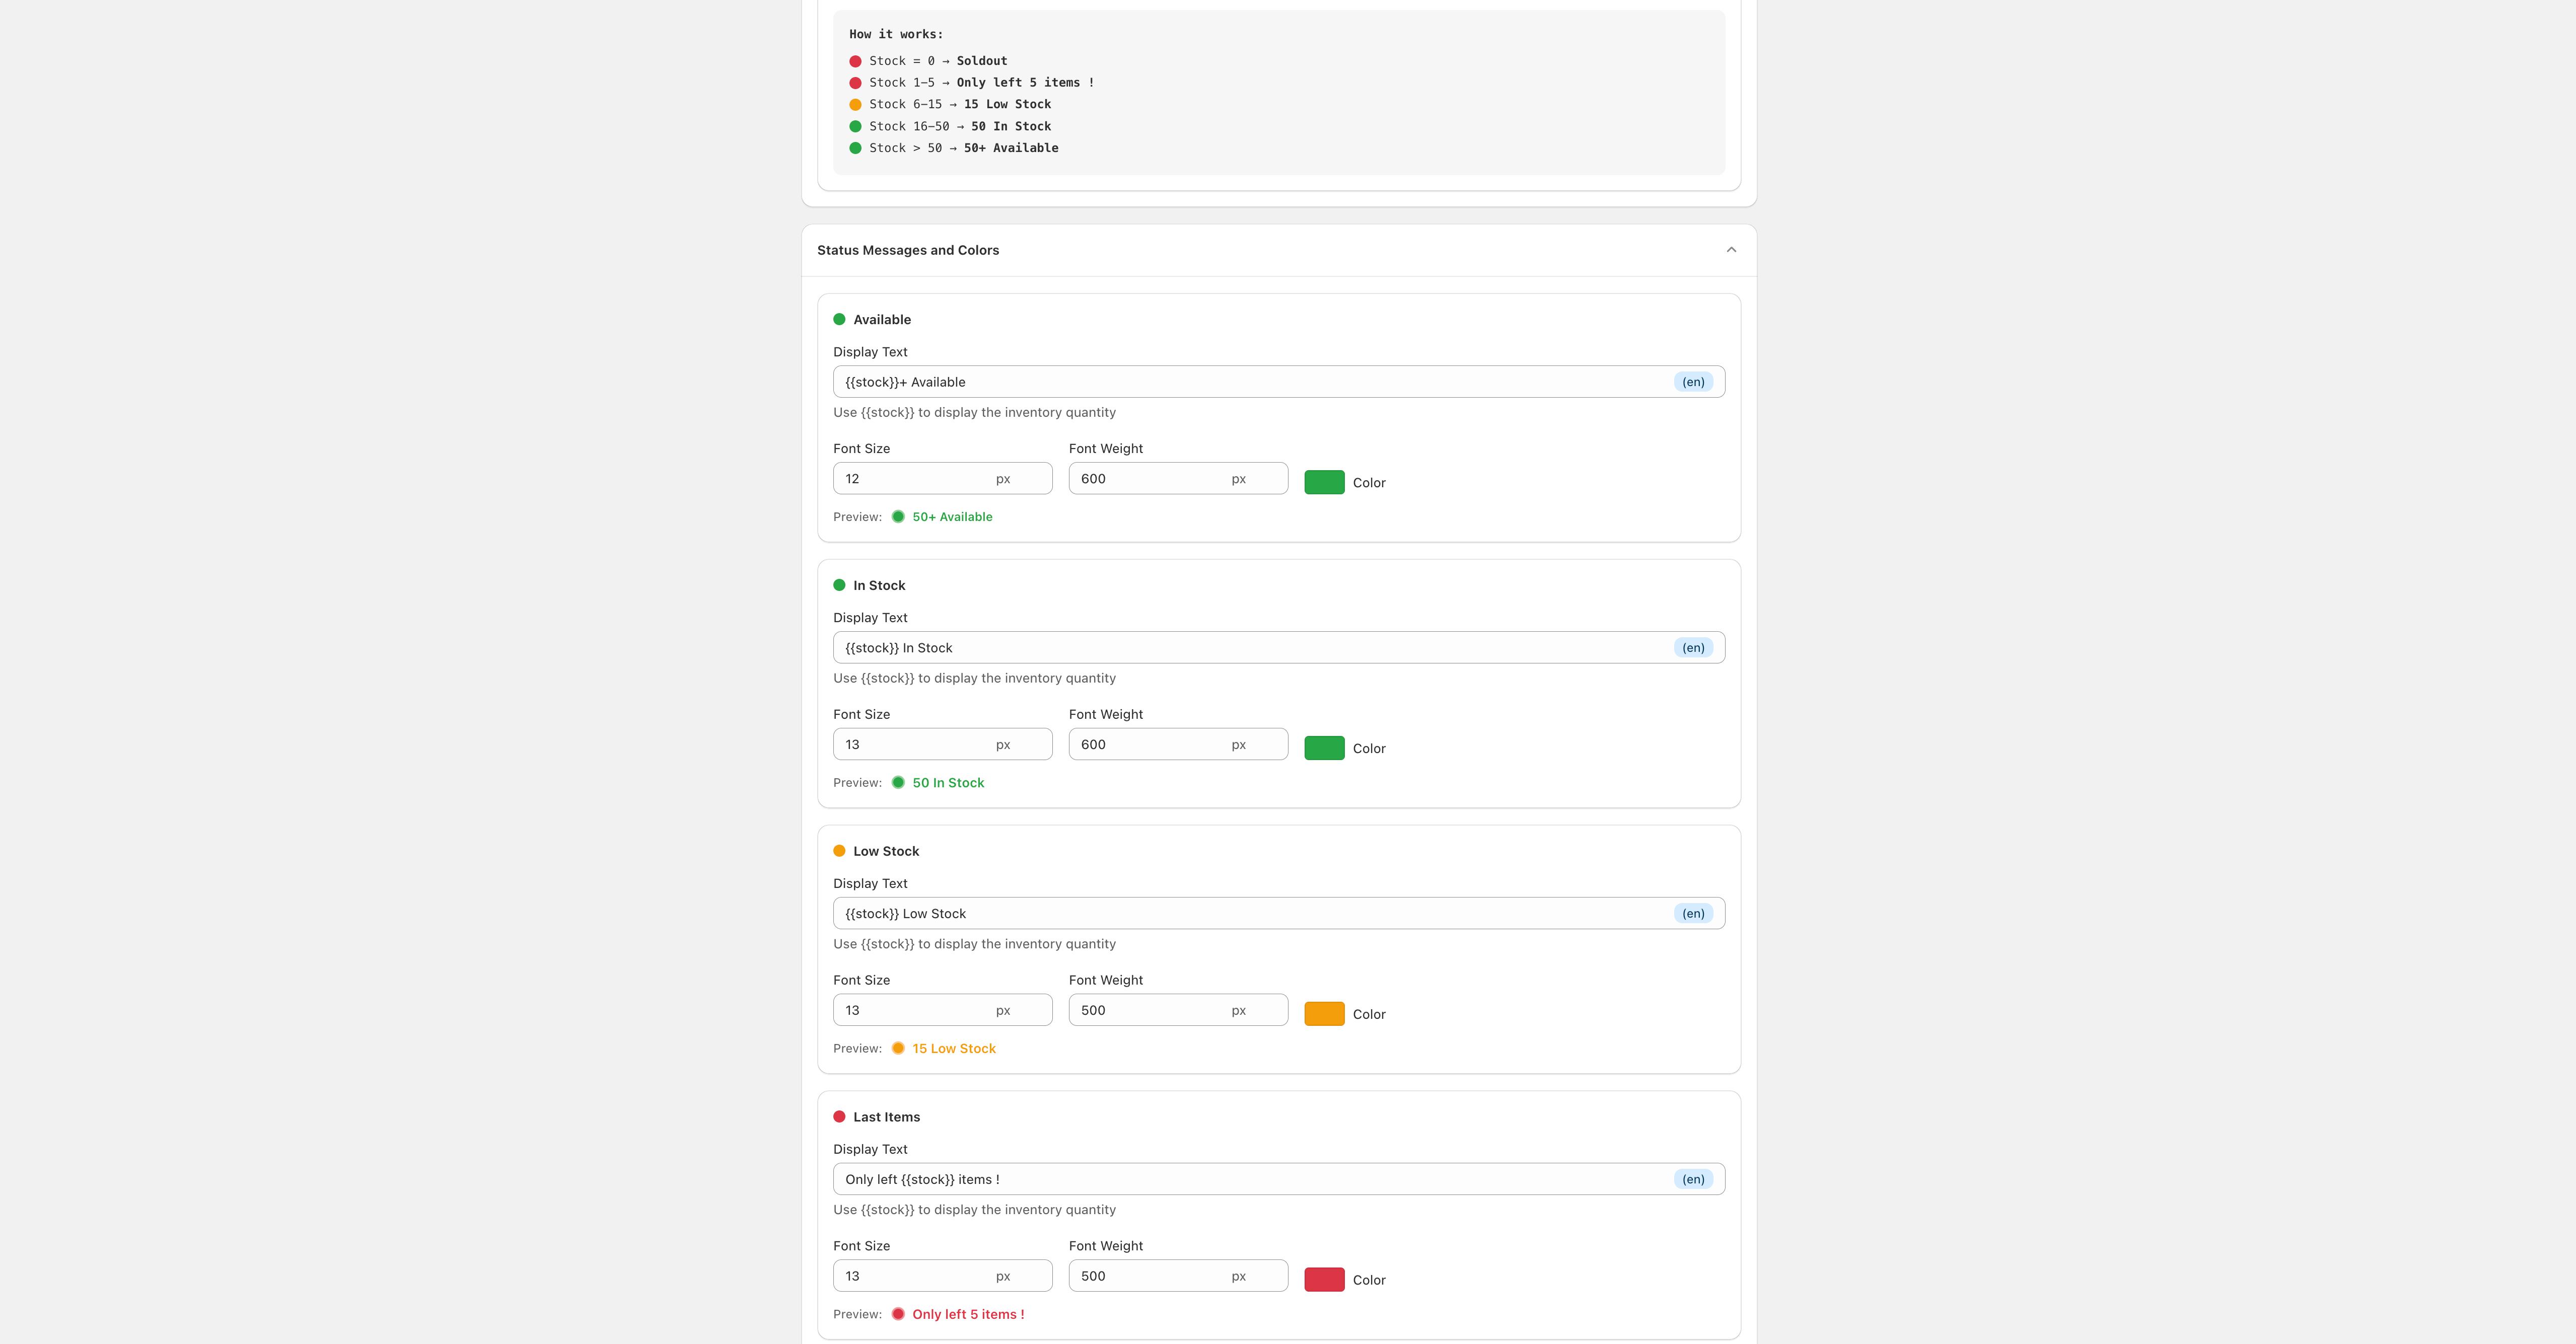The image size is (2576, 1344).
Task: Click the Low Stock display text field
Action: pos(1250,913)
